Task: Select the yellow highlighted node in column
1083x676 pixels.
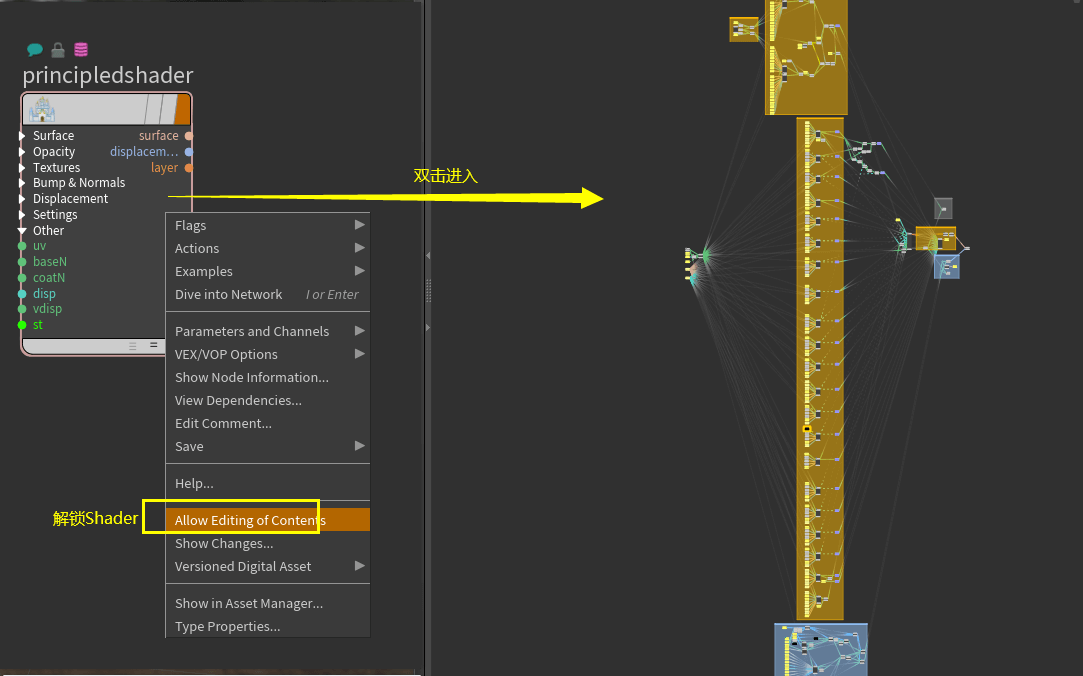Action: click(807, 429)
